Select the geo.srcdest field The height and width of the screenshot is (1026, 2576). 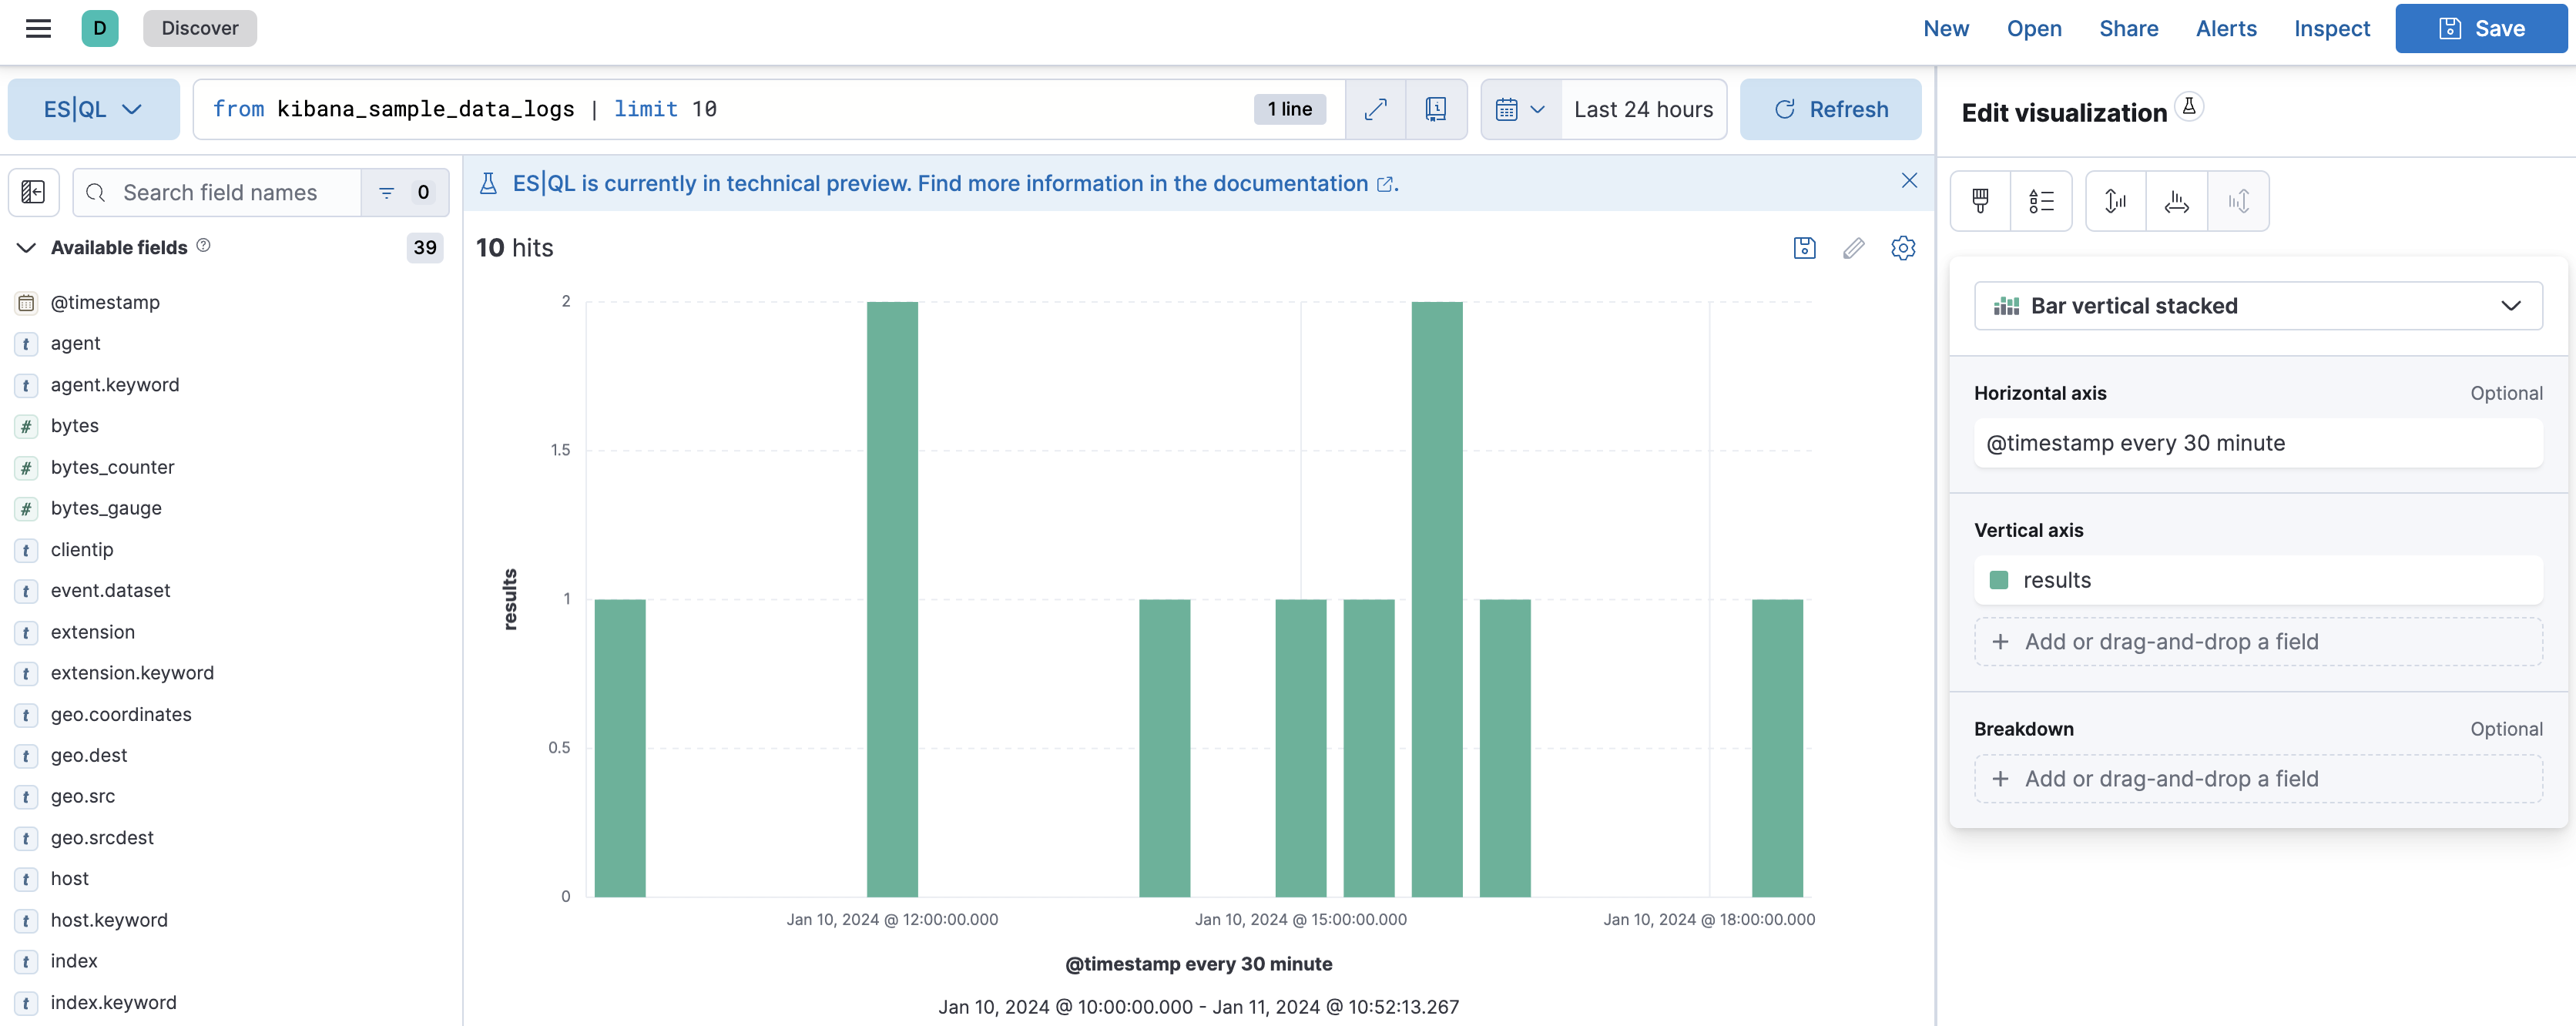pos(102,838)
